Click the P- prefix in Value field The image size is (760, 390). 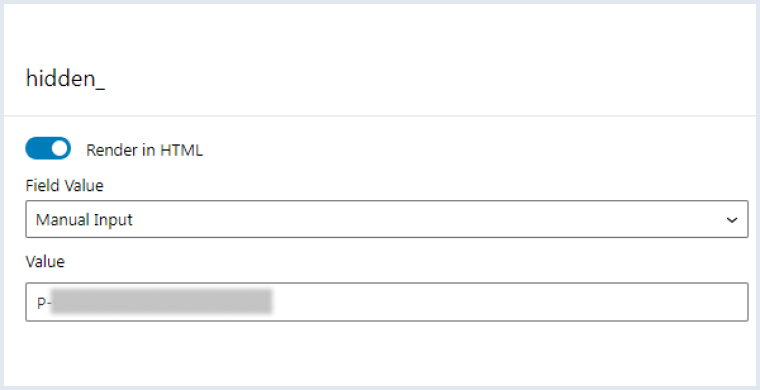click(43, 303)
